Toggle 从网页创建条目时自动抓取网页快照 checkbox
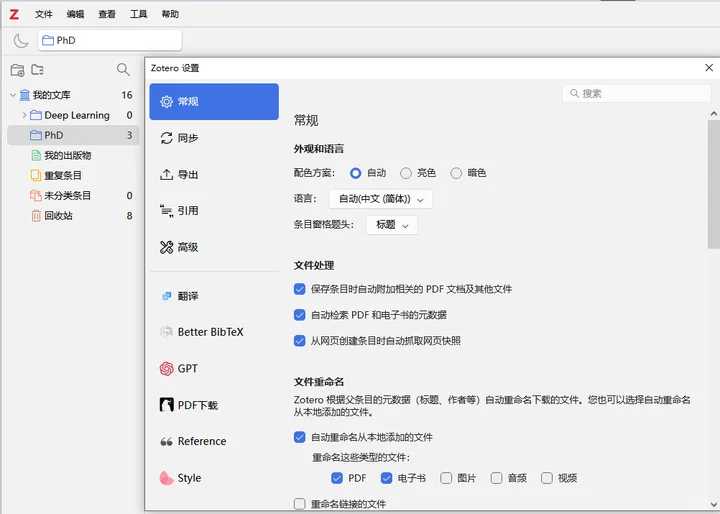The image size is (720, 514). point(299,341)
